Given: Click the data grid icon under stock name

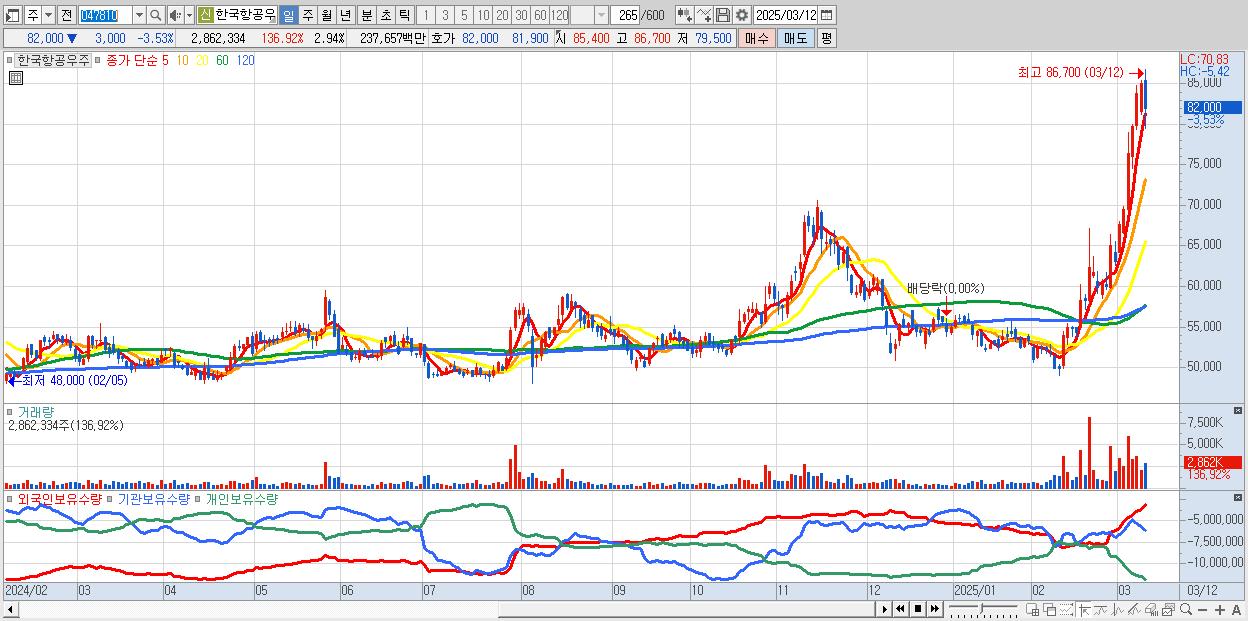Looking at the screenshot, I should coord(15,79).
